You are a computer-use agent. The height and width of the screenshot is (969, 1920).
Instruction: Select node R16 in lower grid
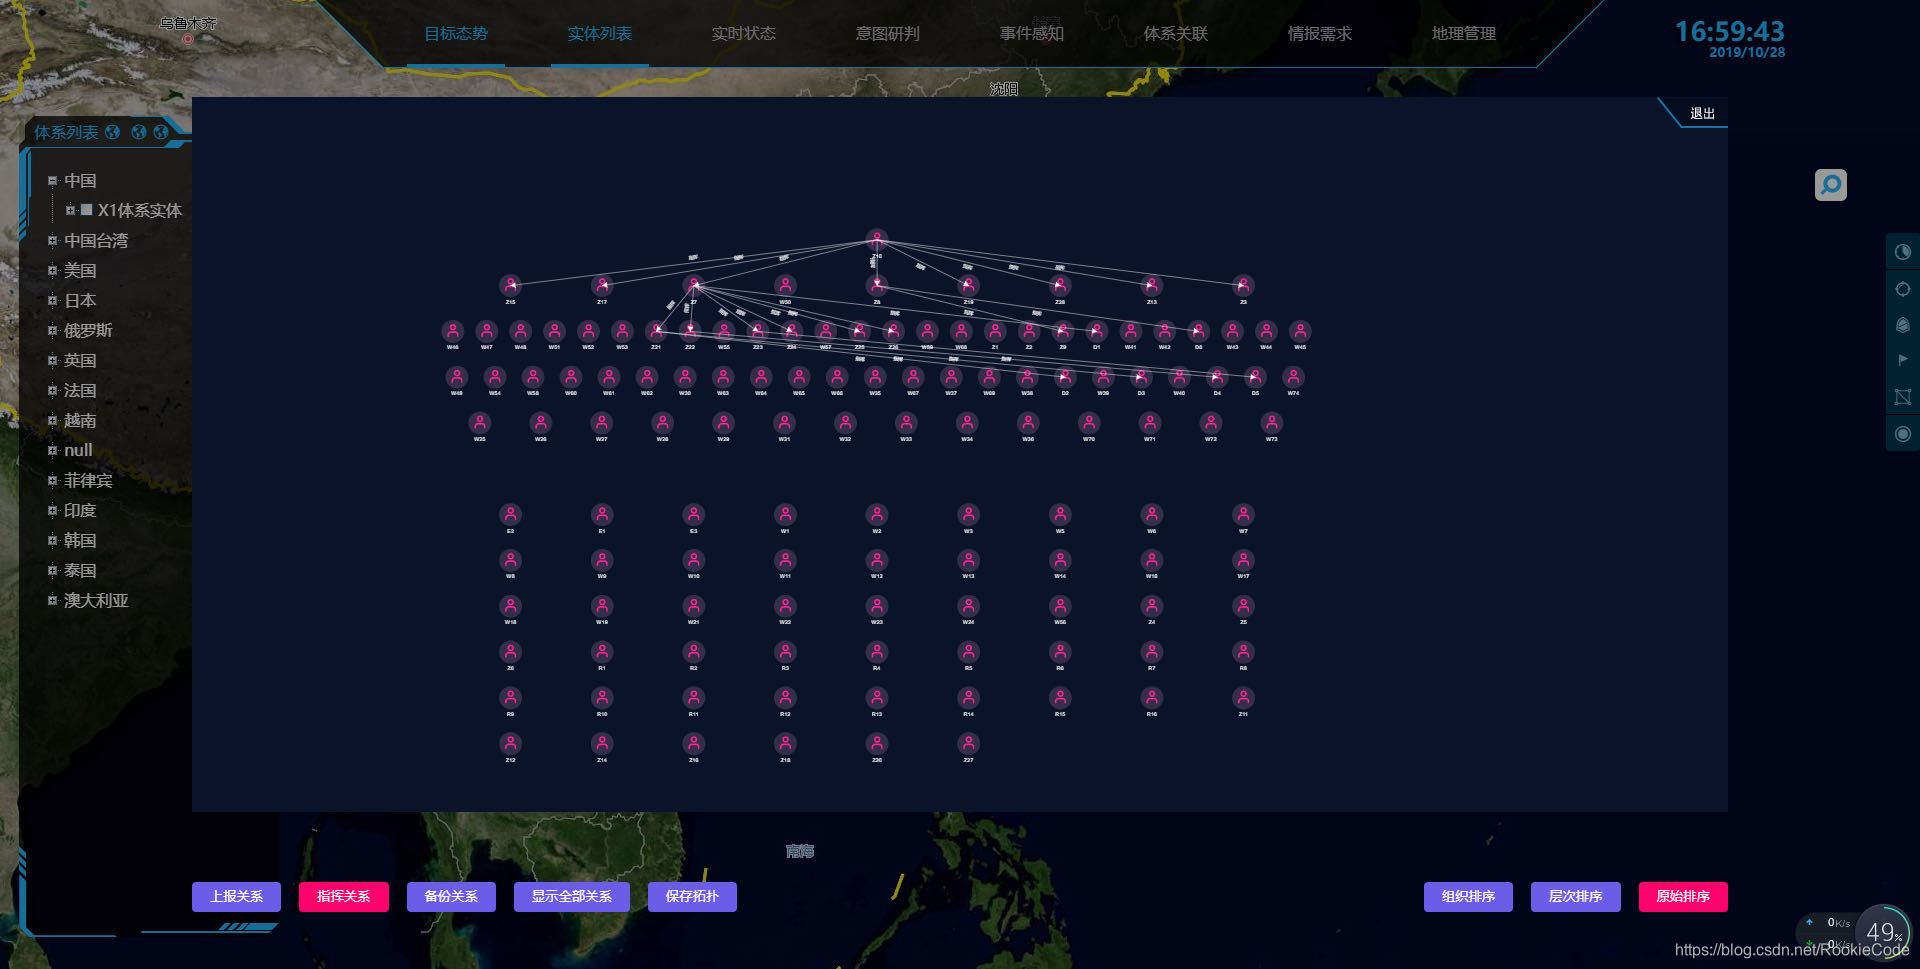point(1152,698)
